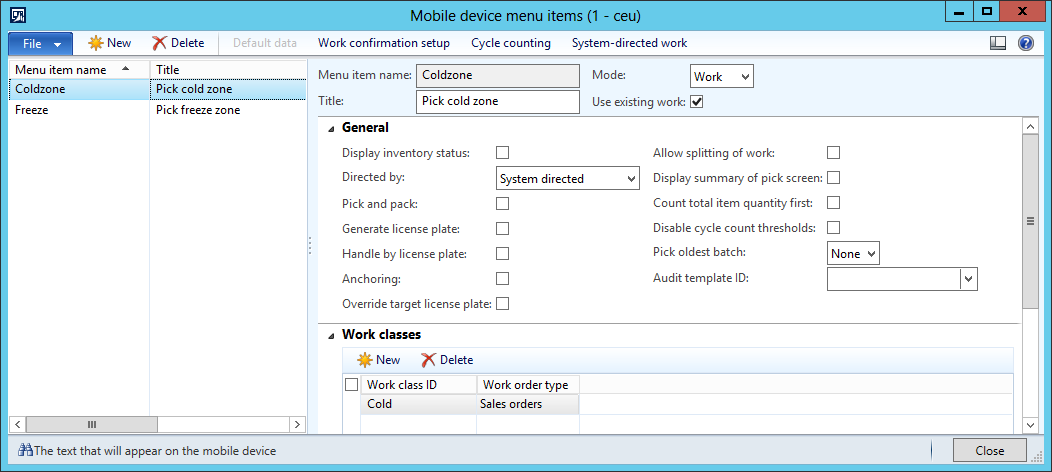Click Delete icon in Work classes section
This screenshot has height=472, width=1052.
click(429, 360)
